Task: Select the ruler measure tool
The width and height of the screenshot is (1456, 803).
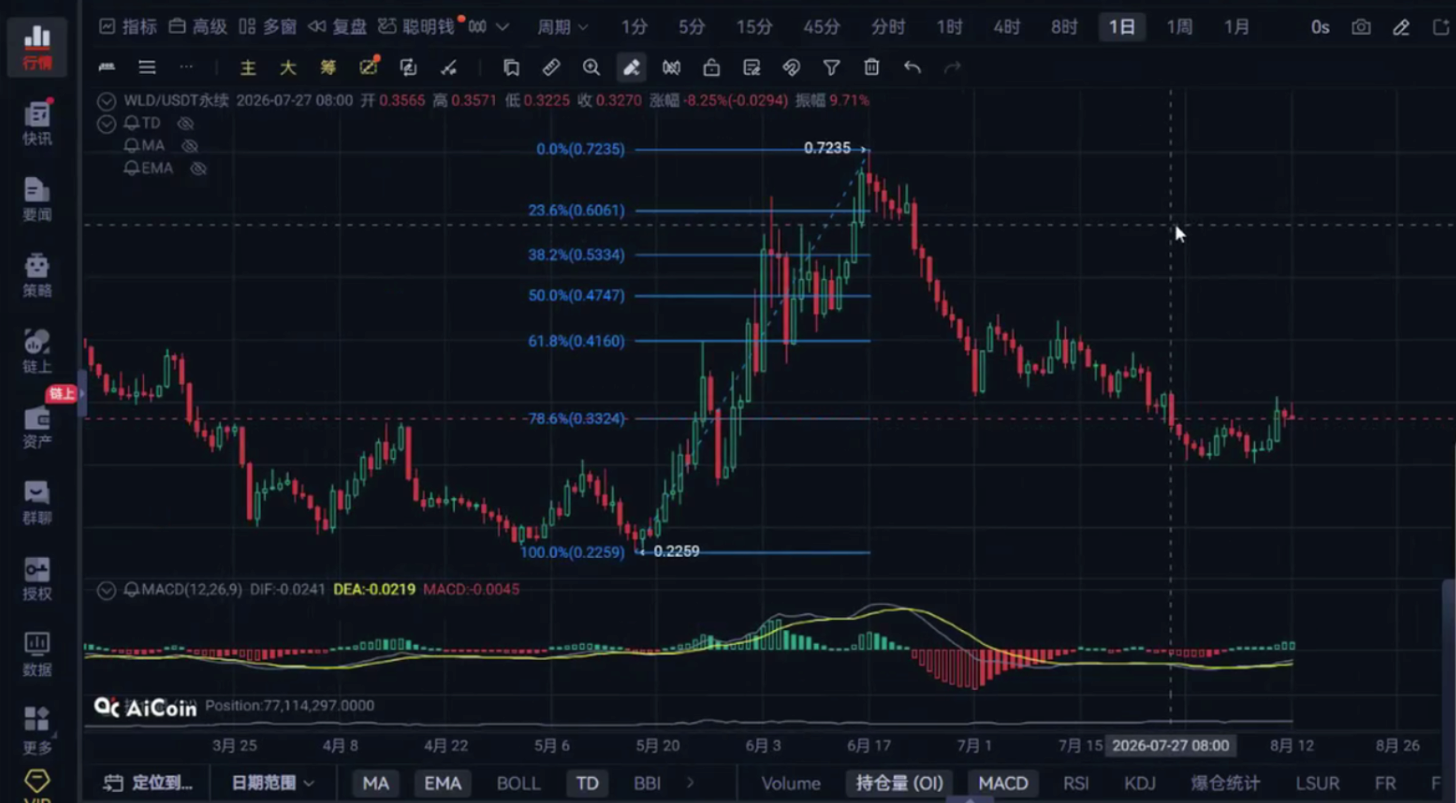Action: pos(551,67)
